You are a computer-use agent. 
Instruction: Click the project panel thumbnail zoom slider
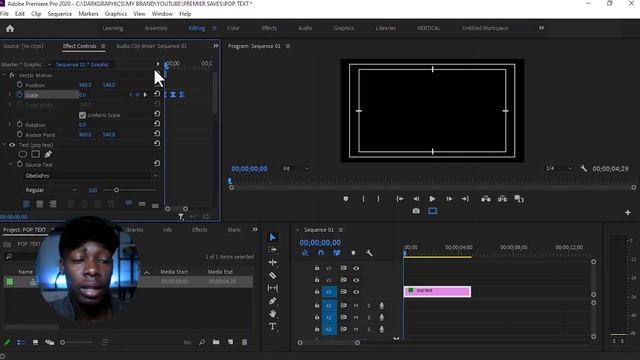coord(62,342)
